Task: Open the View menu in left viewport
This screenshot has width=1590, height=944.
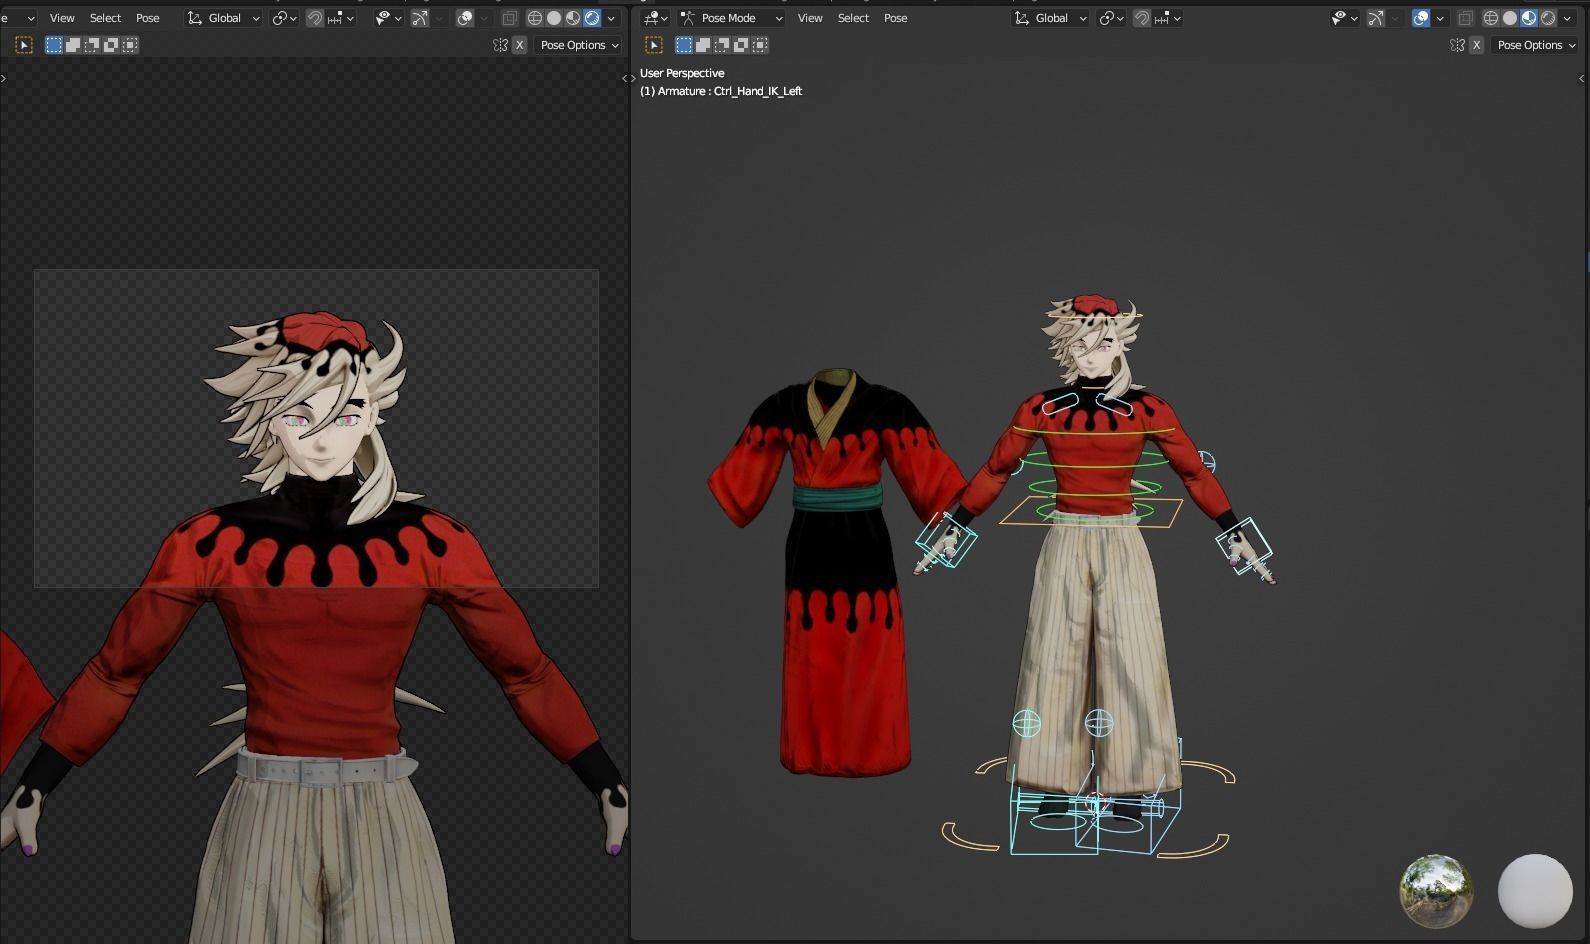Action: tap(62, 18)
